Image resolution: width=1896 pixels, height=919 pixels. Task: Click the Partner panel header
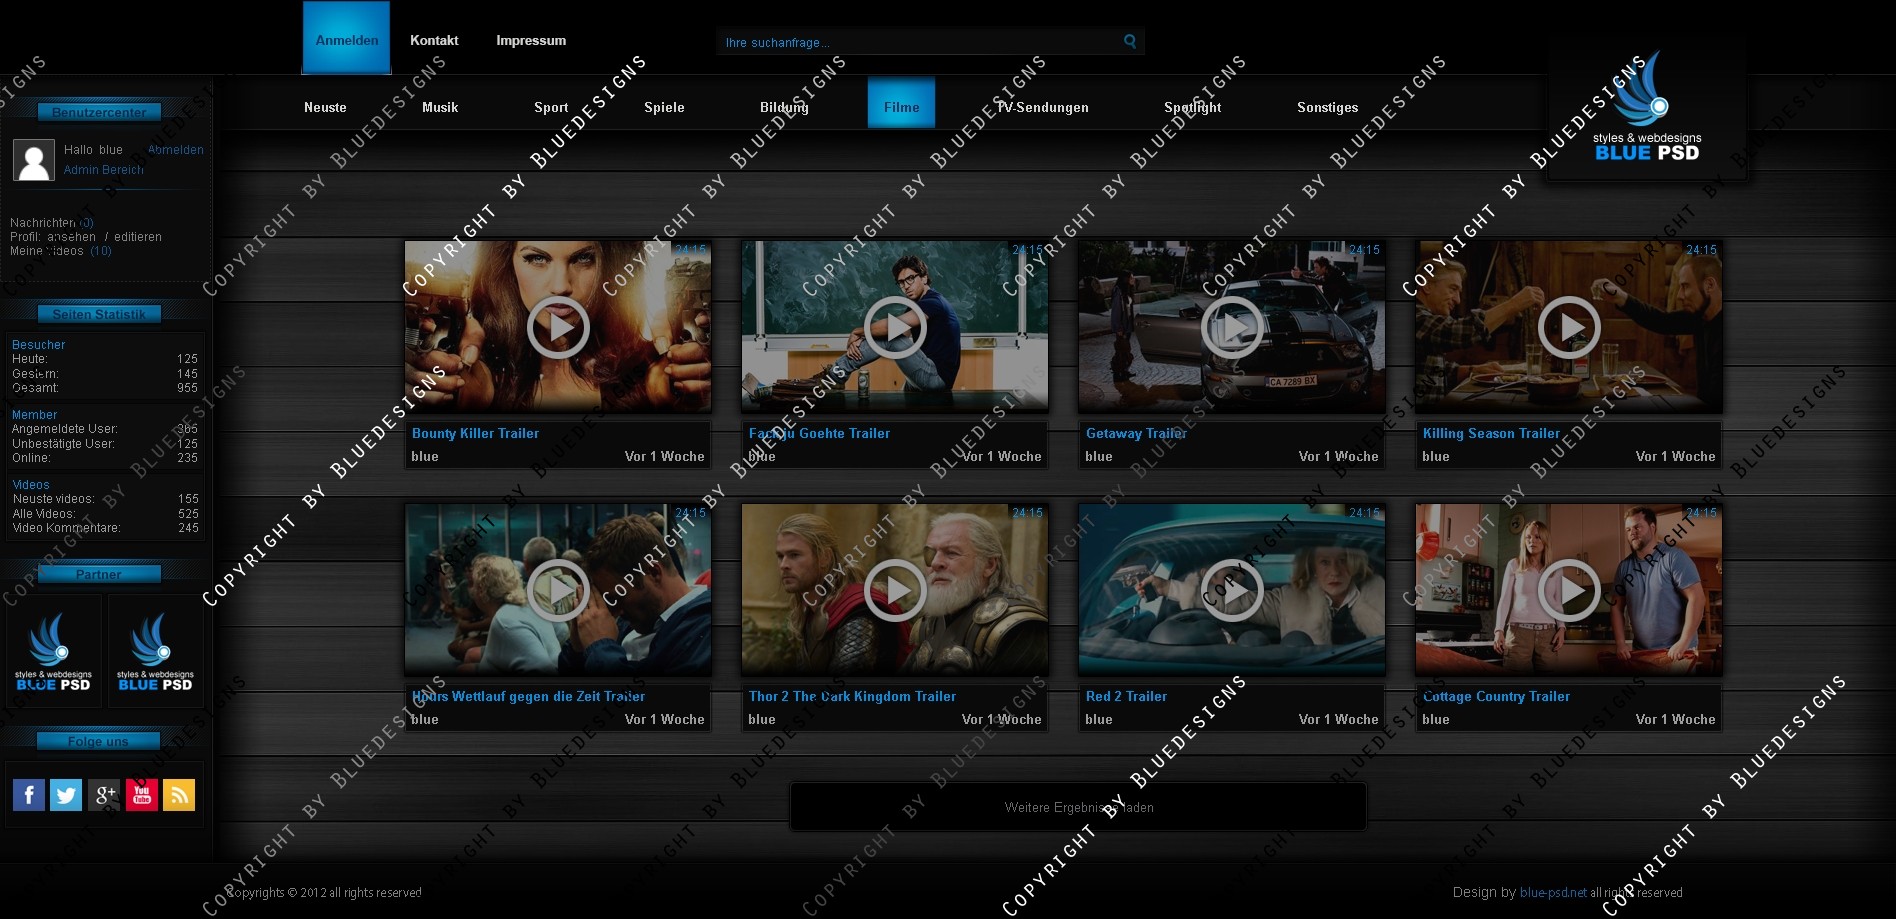pyautogui.click(x=99, y=574)
